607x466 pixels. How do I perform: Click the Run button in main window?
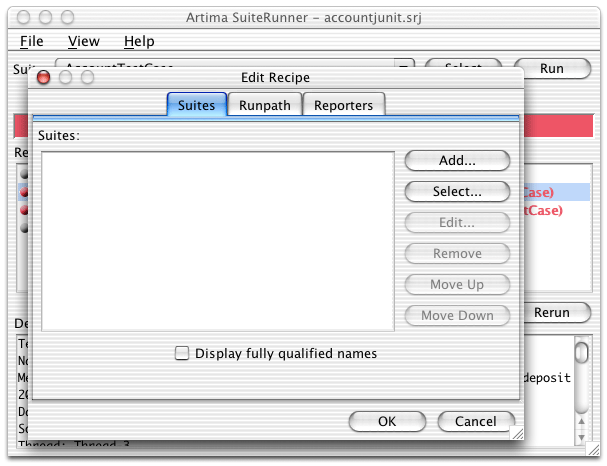point(552,69)
